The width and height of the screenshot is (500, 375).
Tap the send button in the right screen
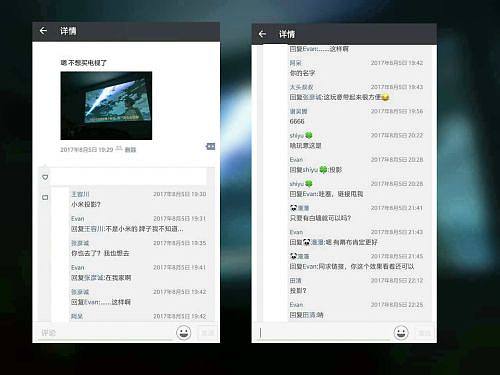coord(424,333)
